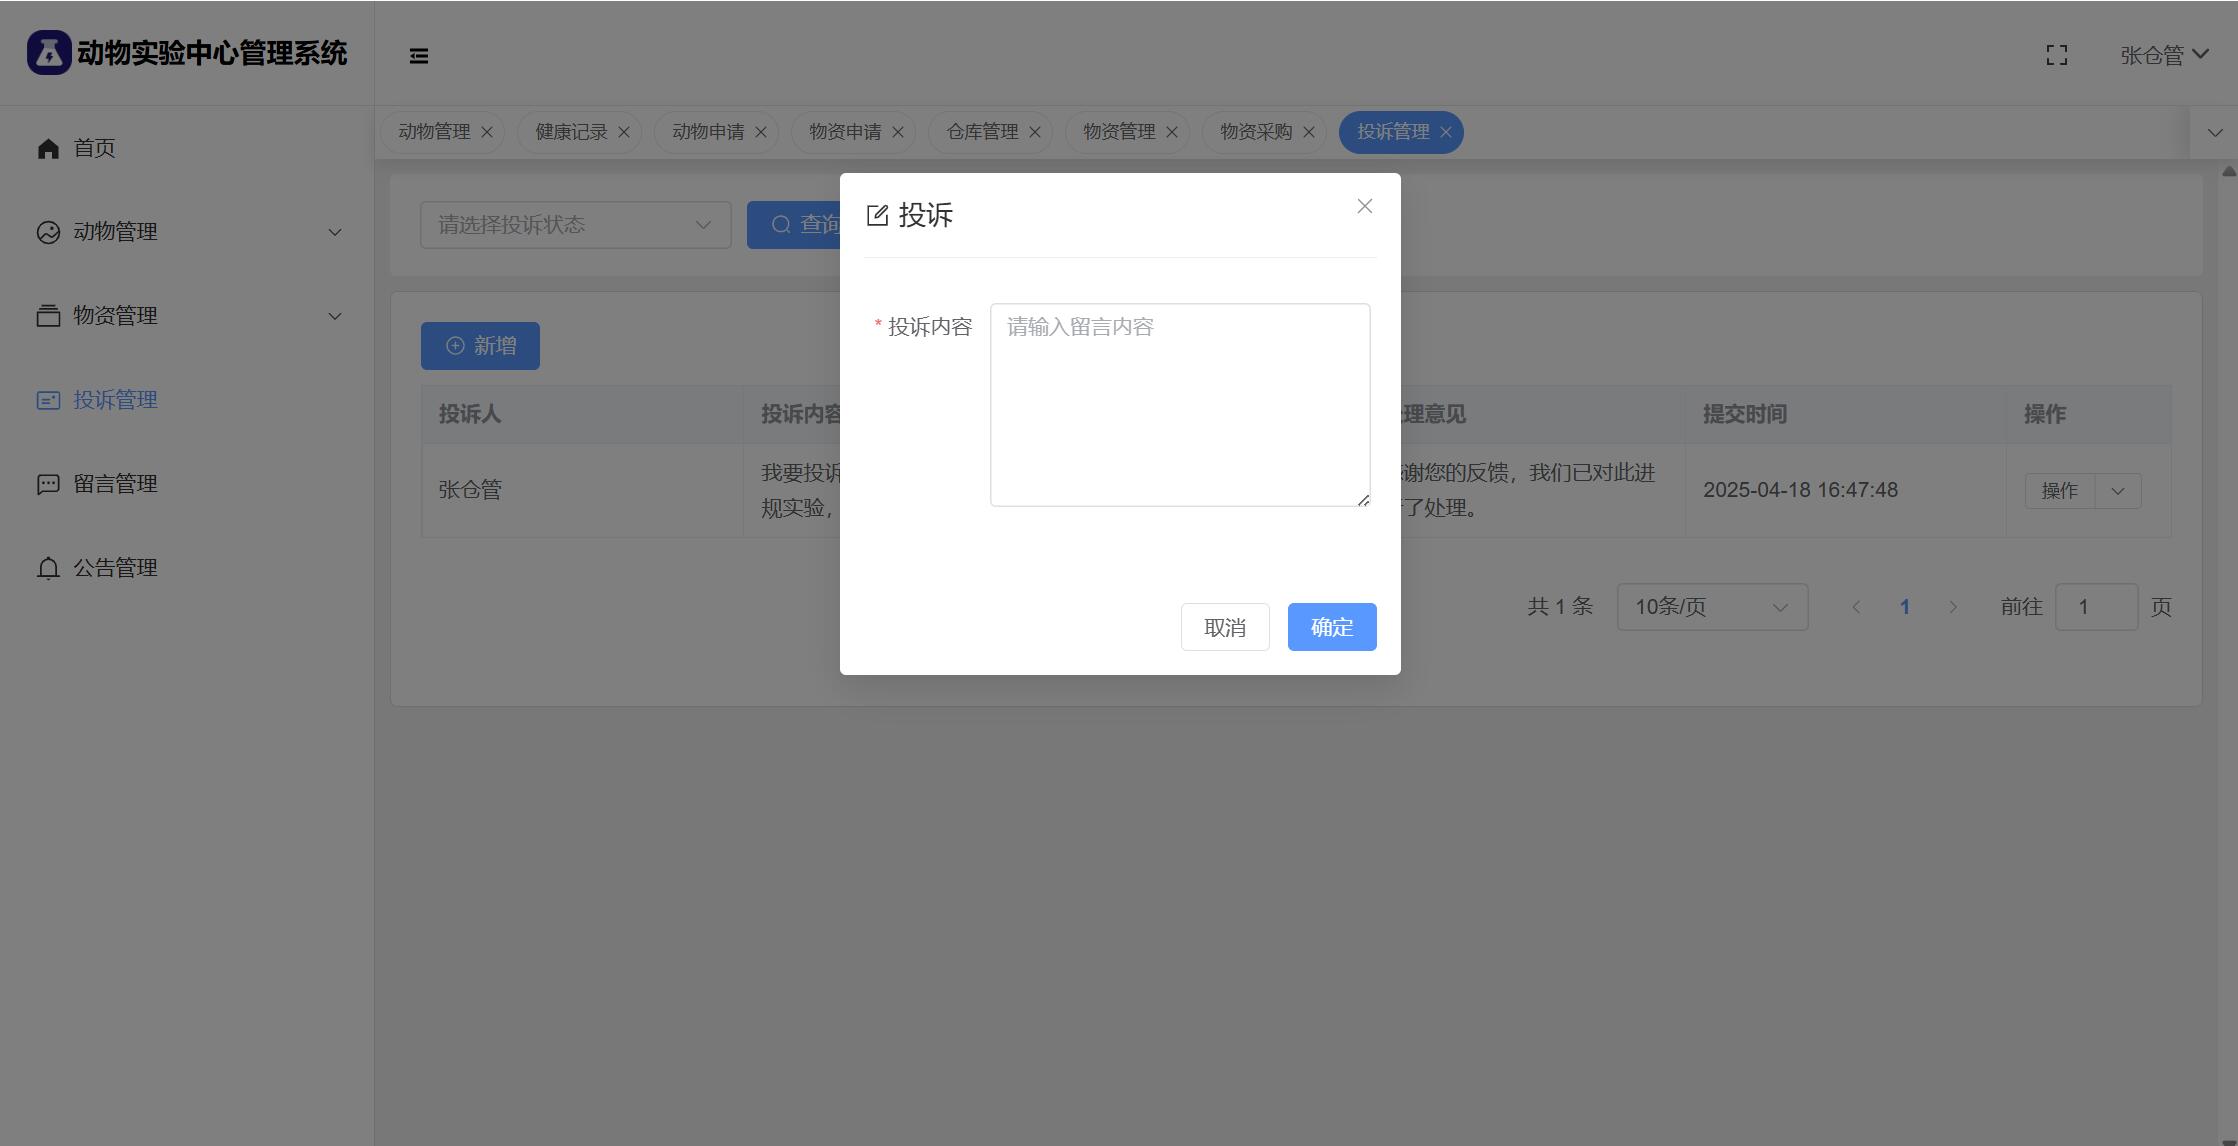The image size is (2238, 1146).
Task: Click into the 投诉内容 text area
Action: pyautogui.click(x=1179, y=405)
